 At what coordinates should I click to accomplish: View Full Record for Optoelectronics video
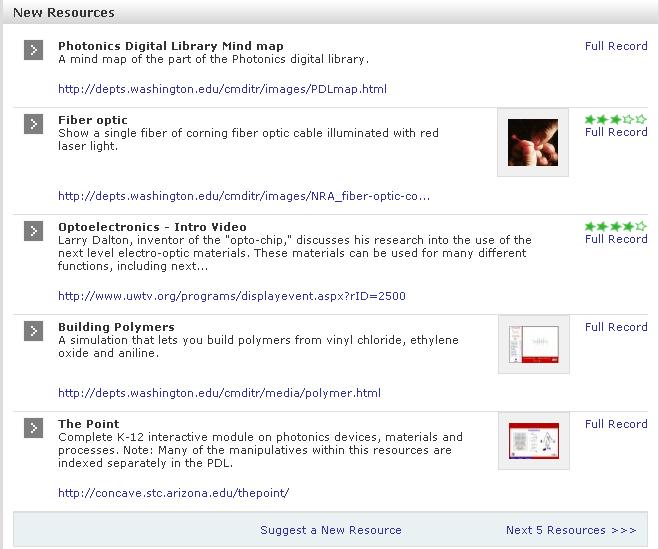[x=616, y=239]
